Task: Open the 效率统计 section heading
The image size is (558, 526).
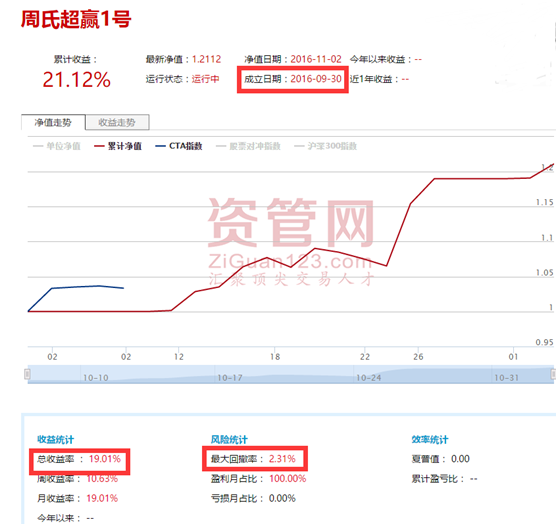Action: [x=430, y=440]
